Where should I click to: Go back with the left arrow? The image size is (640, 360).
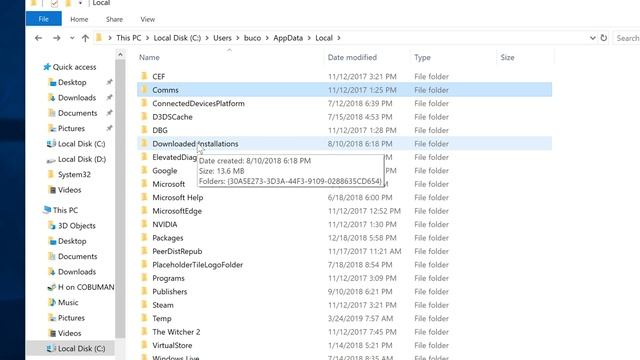tap(38, 38)
